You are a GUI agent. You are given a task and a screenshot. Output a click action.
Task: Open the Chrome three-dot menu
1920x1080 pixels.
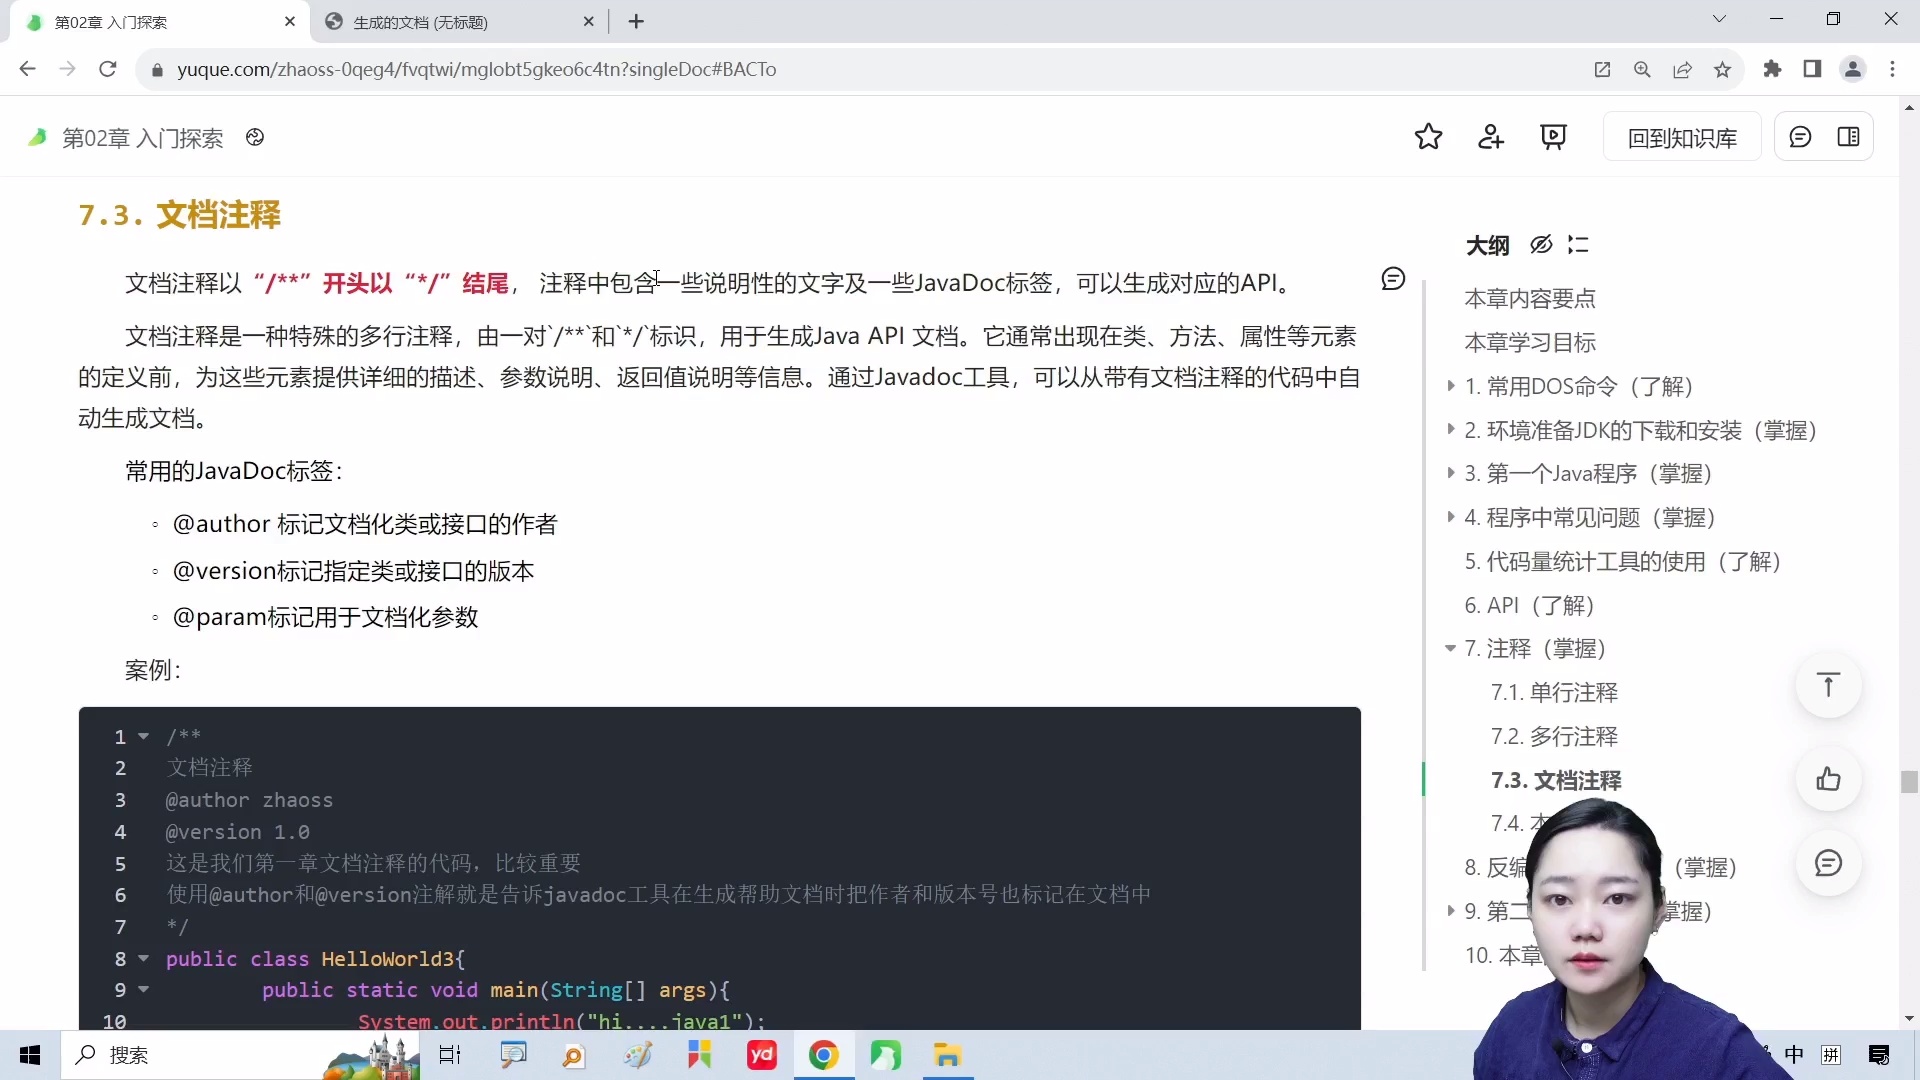pos(1893,69)
